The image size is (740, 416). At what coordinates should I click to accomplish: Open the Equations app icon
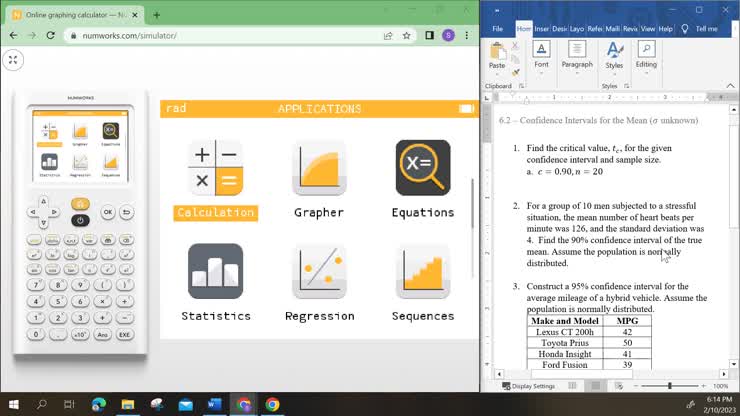[x=423, y=168]
